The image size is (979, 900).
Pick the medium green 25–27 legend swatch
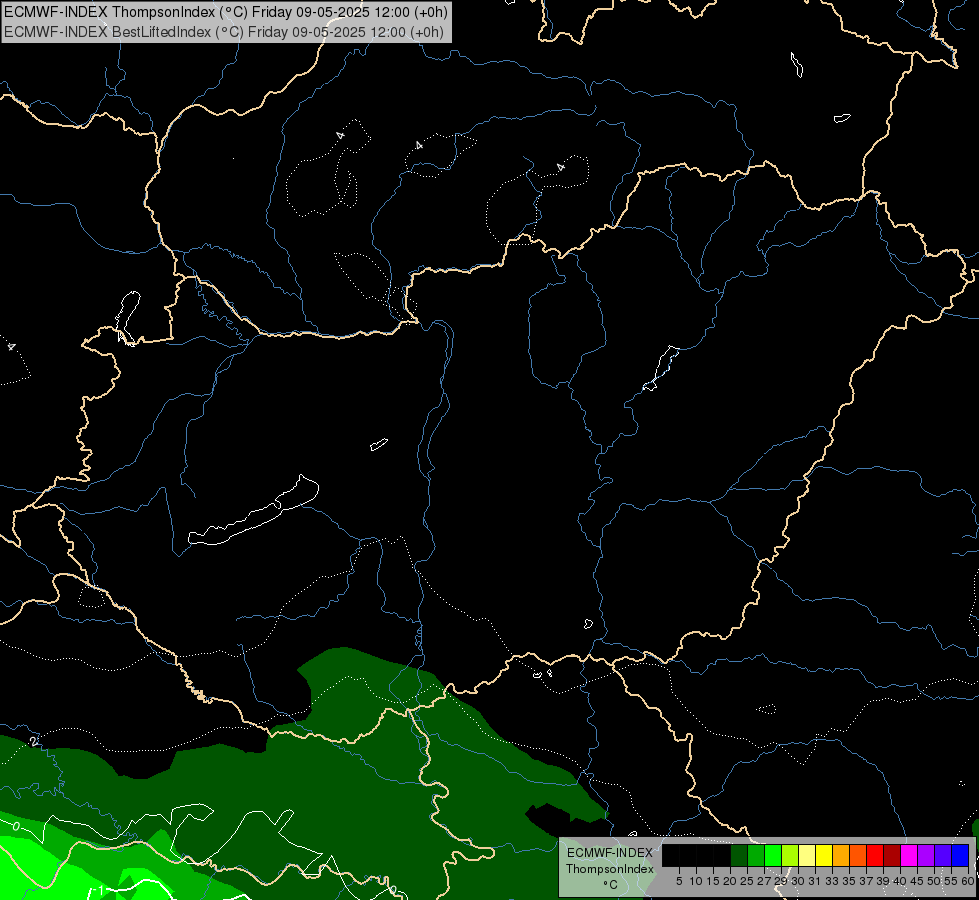tap(756, 855)
